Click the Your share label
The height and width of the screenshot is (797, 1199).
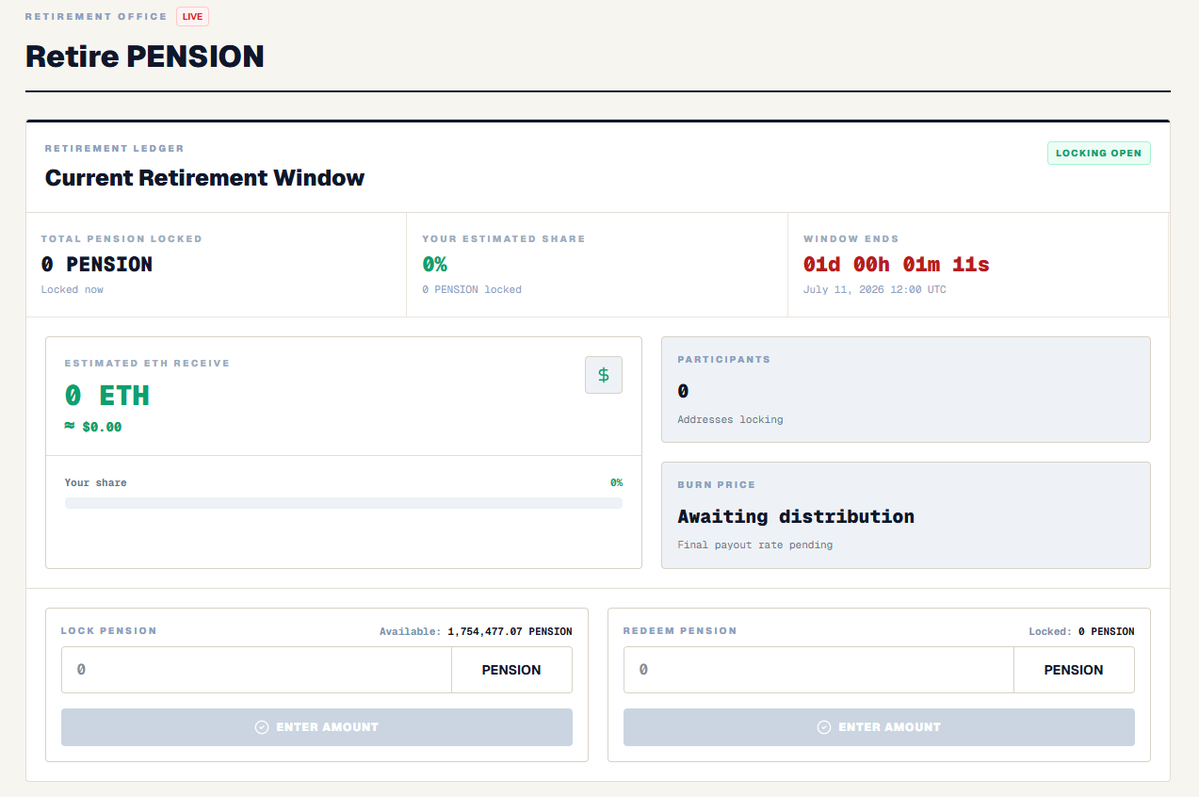coord(96,483)
